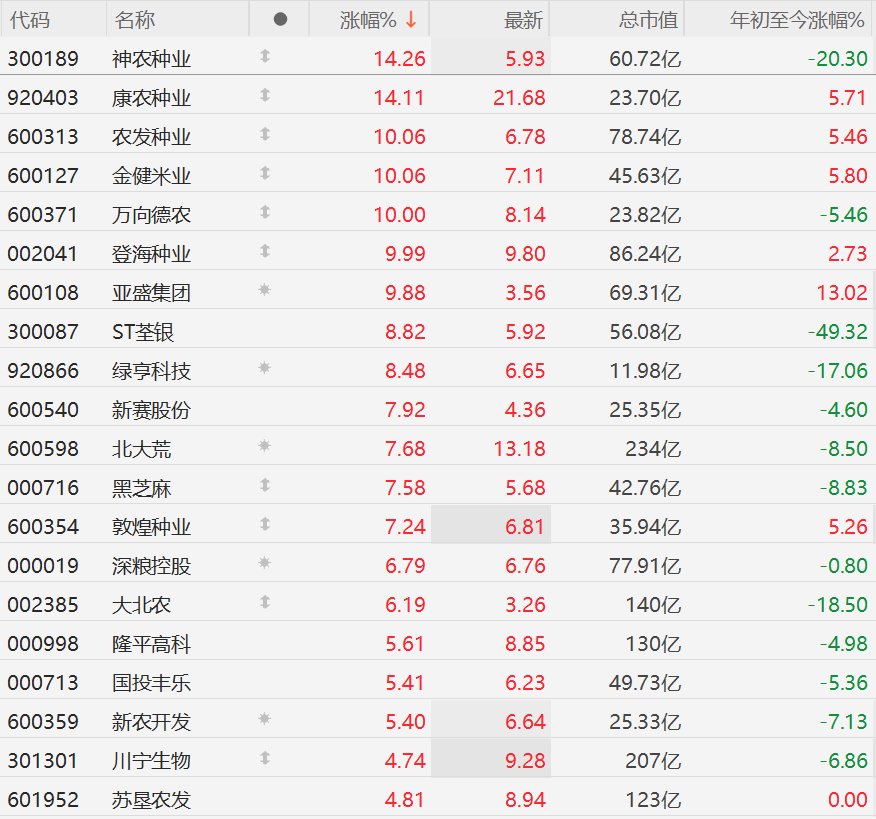The height and width of the screenshot is (819, 876).
Task: Open the 深粮控股 stock name
Action: pos(151,566)
